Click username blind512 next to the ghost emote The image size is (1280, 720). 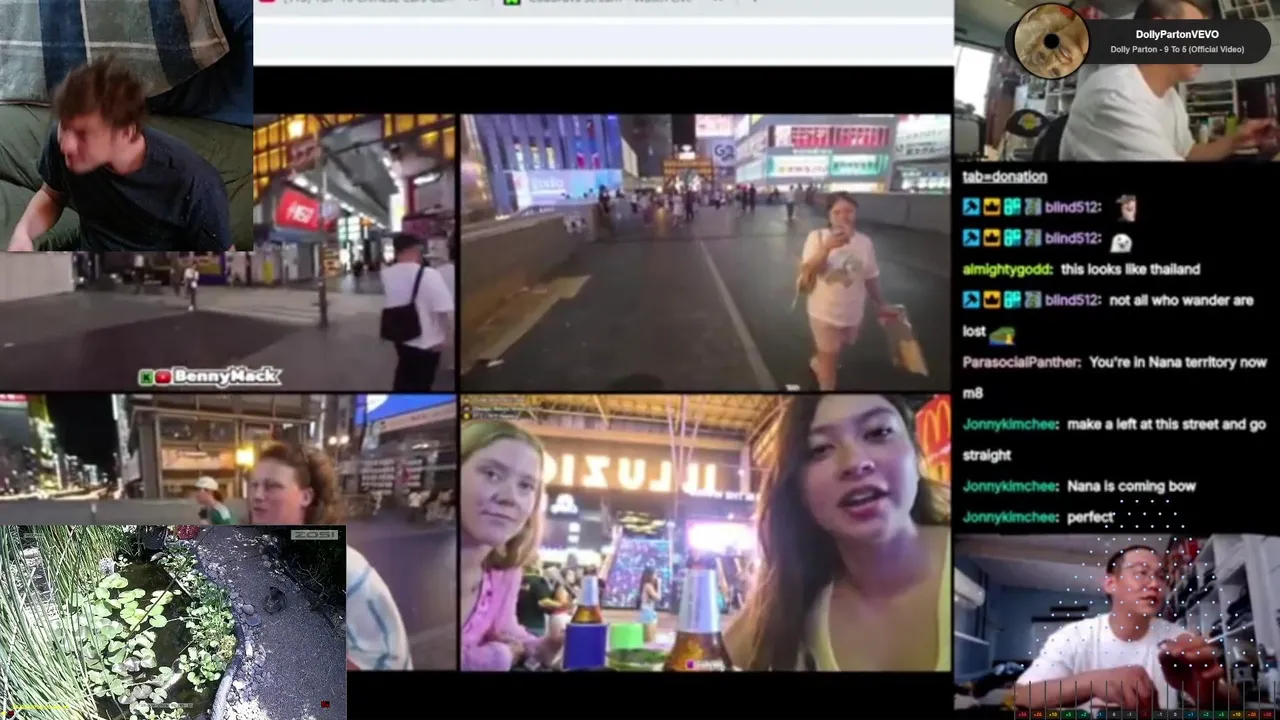point(1072,238)
